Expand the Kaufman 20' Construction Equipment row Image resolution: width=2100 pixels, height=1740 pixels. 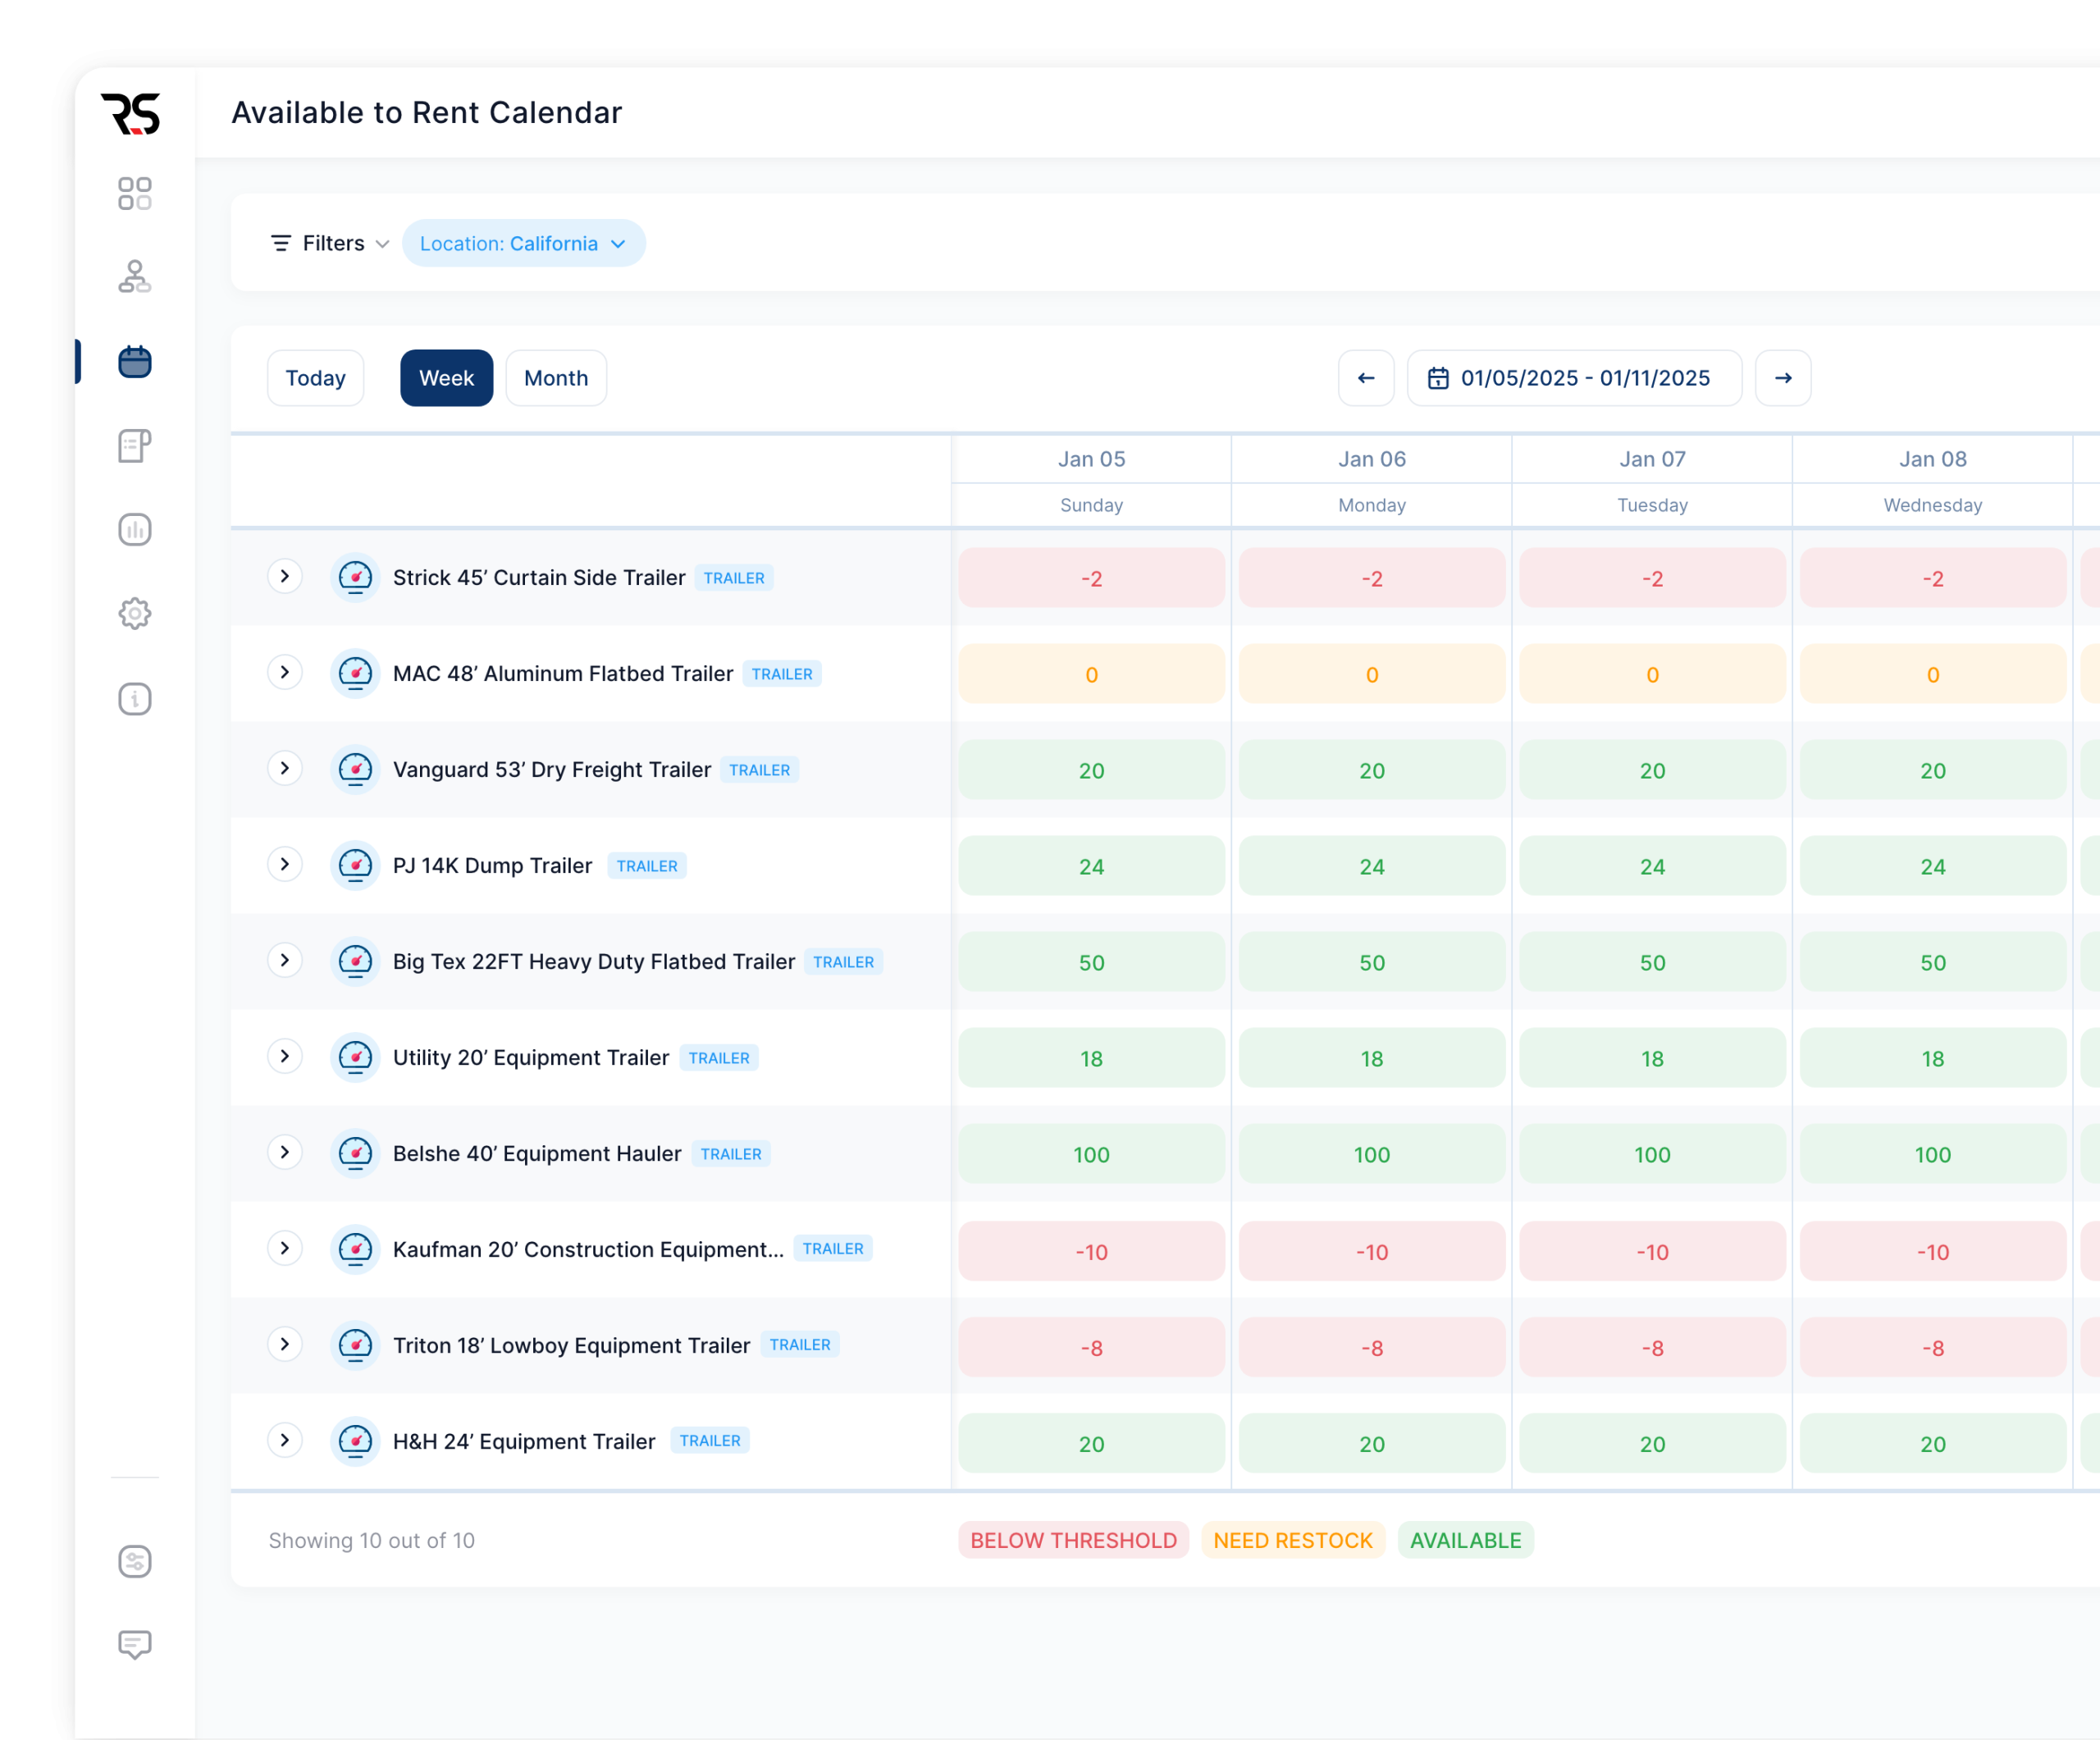(285, 1248)
